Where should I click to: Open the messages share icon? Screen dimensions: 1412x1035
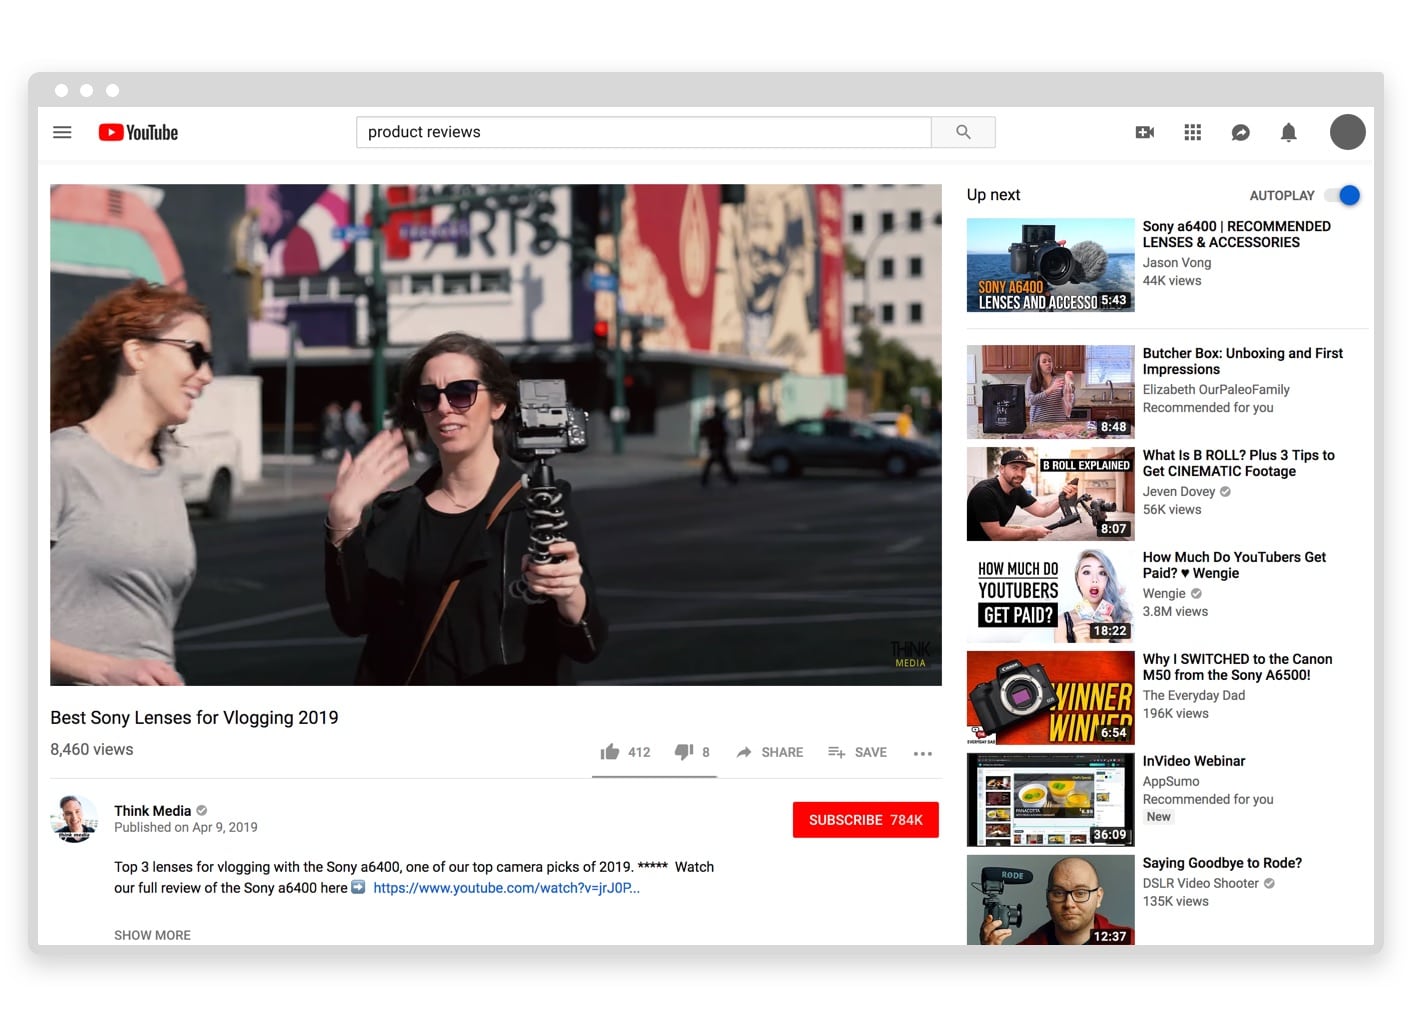[x=1240, y=132]
